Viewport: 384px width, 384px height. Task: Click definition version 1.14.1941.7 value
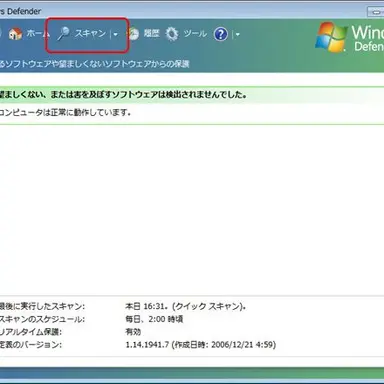pyautogui.click(x=201, y=345)
